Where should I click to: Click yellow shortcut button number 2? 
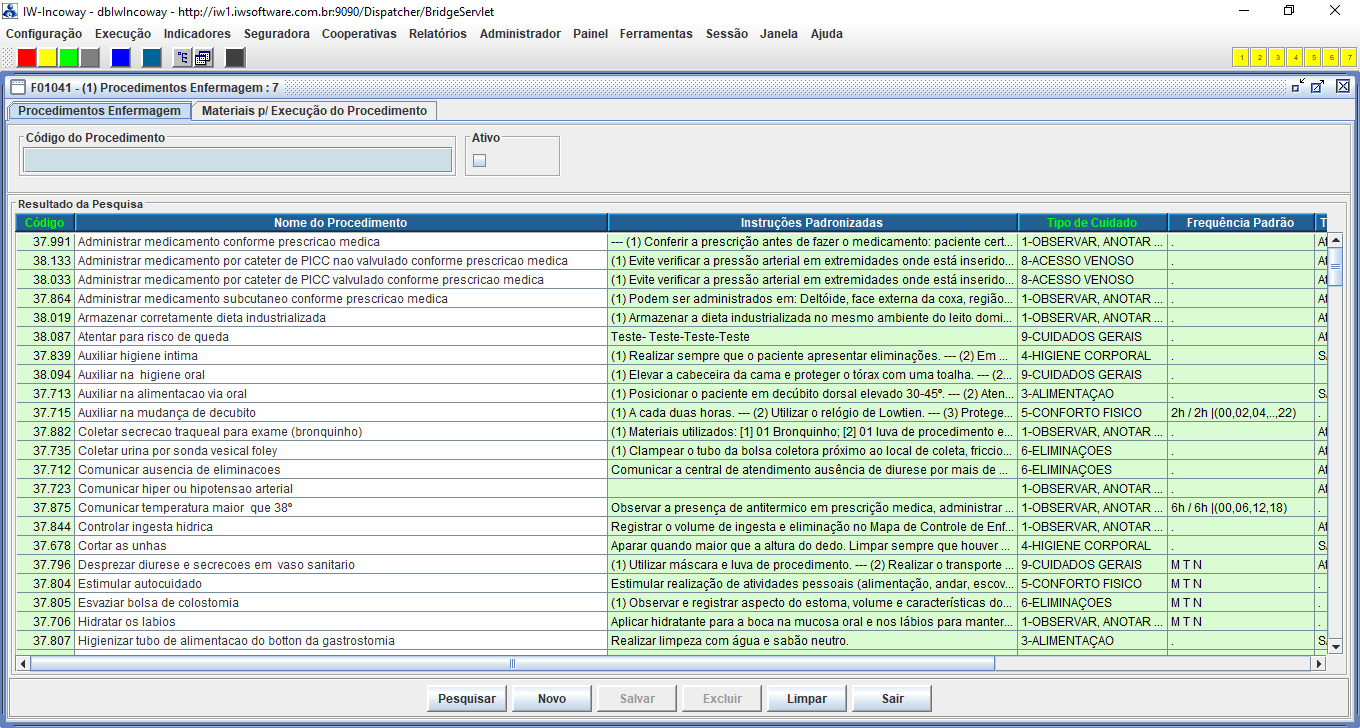click(1259, 57)
